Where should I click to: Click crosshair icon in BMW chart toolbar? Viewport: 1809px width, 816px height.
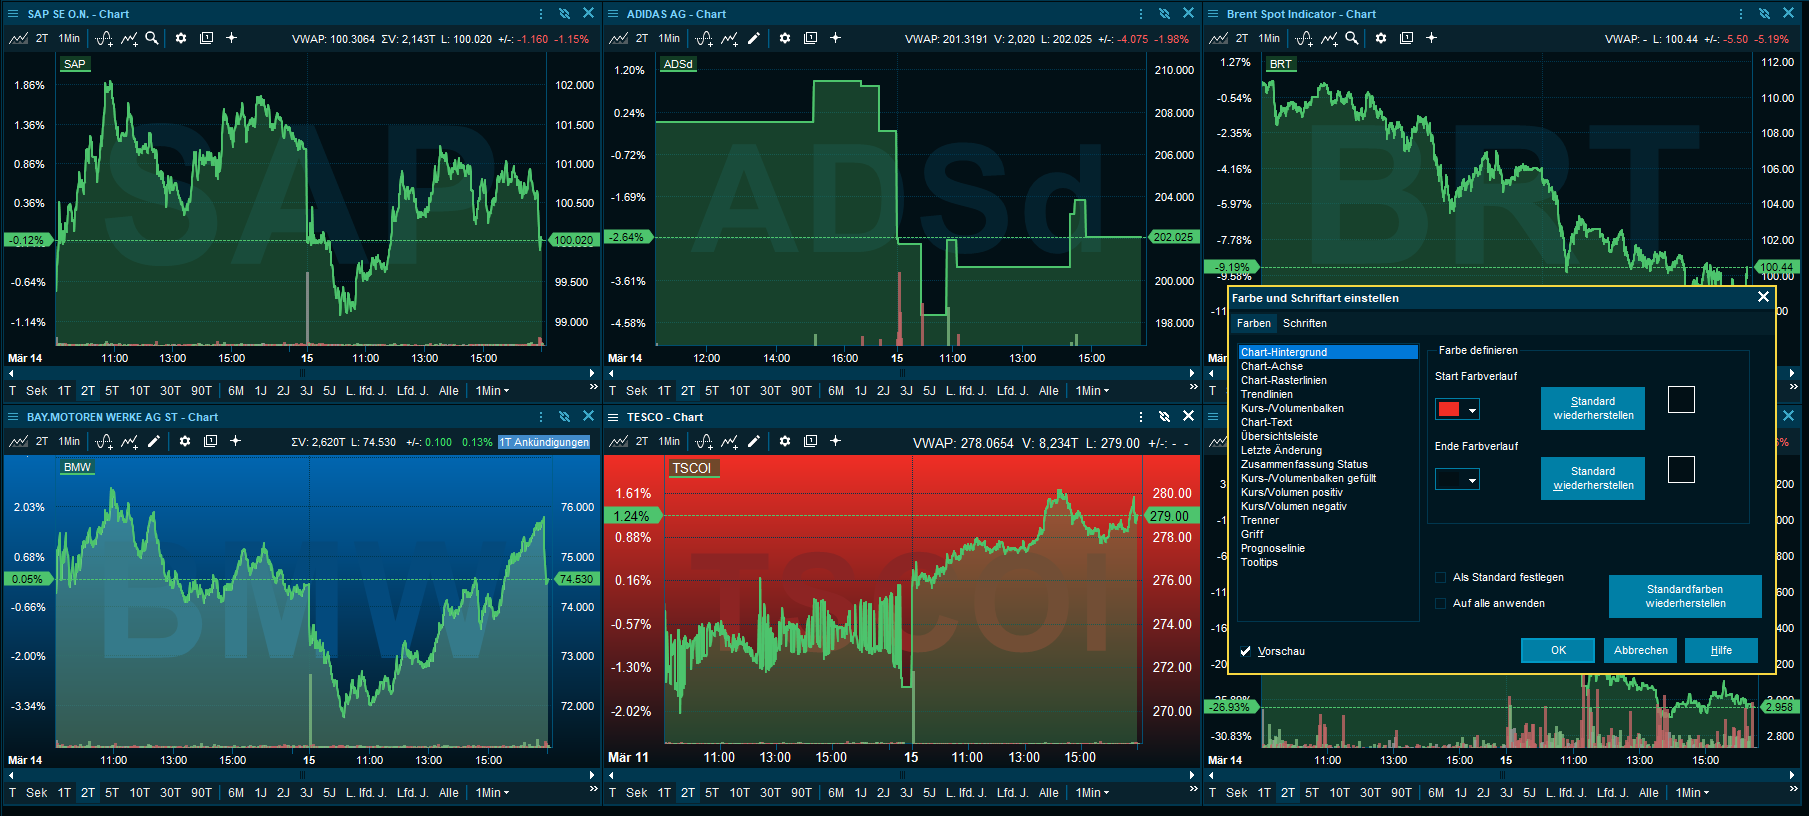[x=236, y=441]
